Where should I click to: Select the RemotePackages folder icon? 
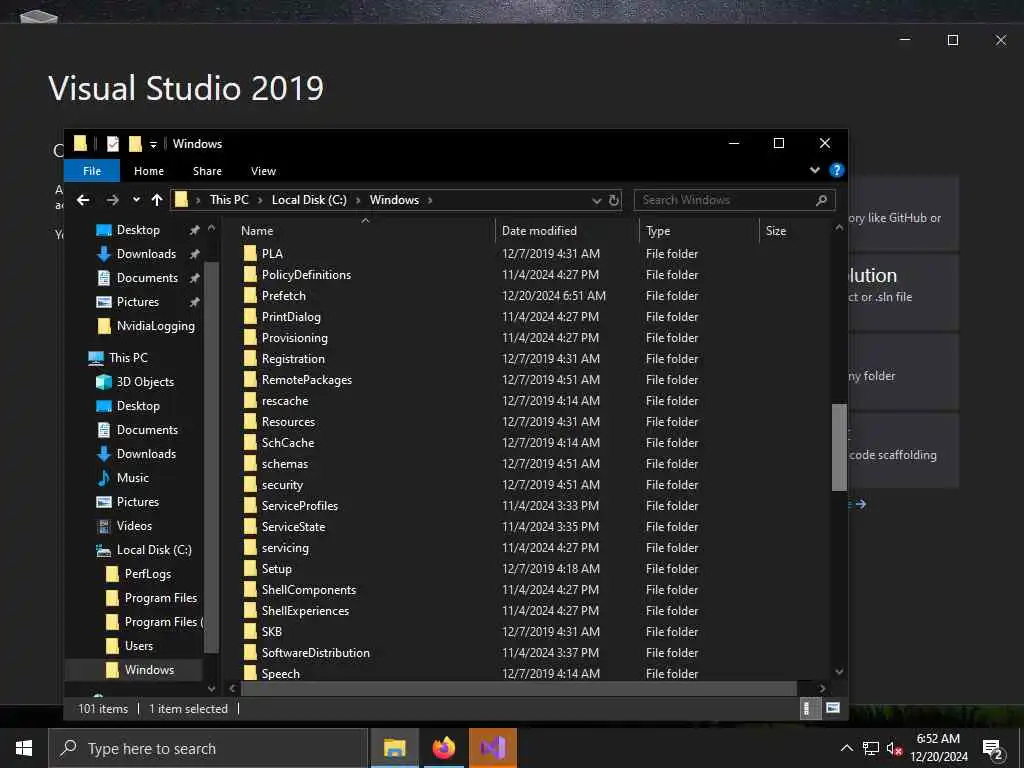[250, 380]
